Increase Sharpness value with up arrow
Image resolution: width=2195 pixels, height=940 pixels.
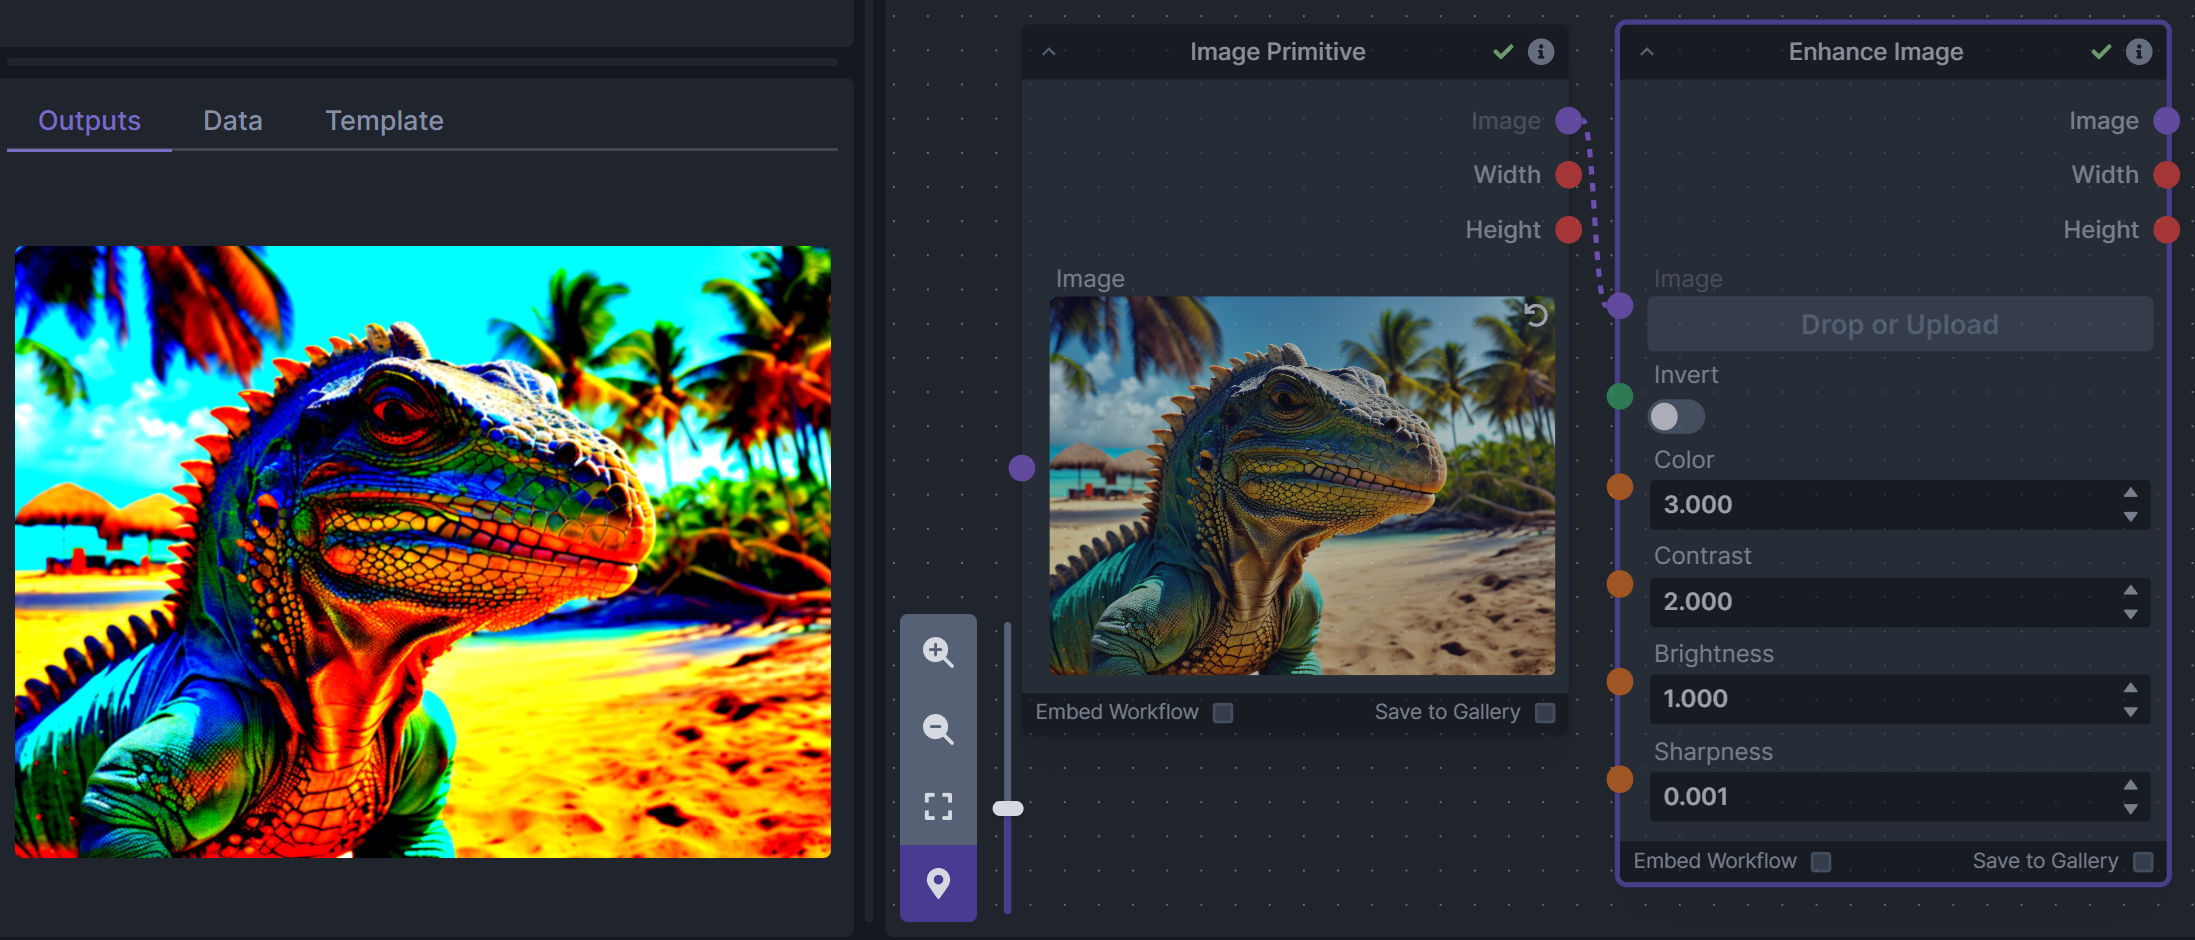[x=2131, y=785]
